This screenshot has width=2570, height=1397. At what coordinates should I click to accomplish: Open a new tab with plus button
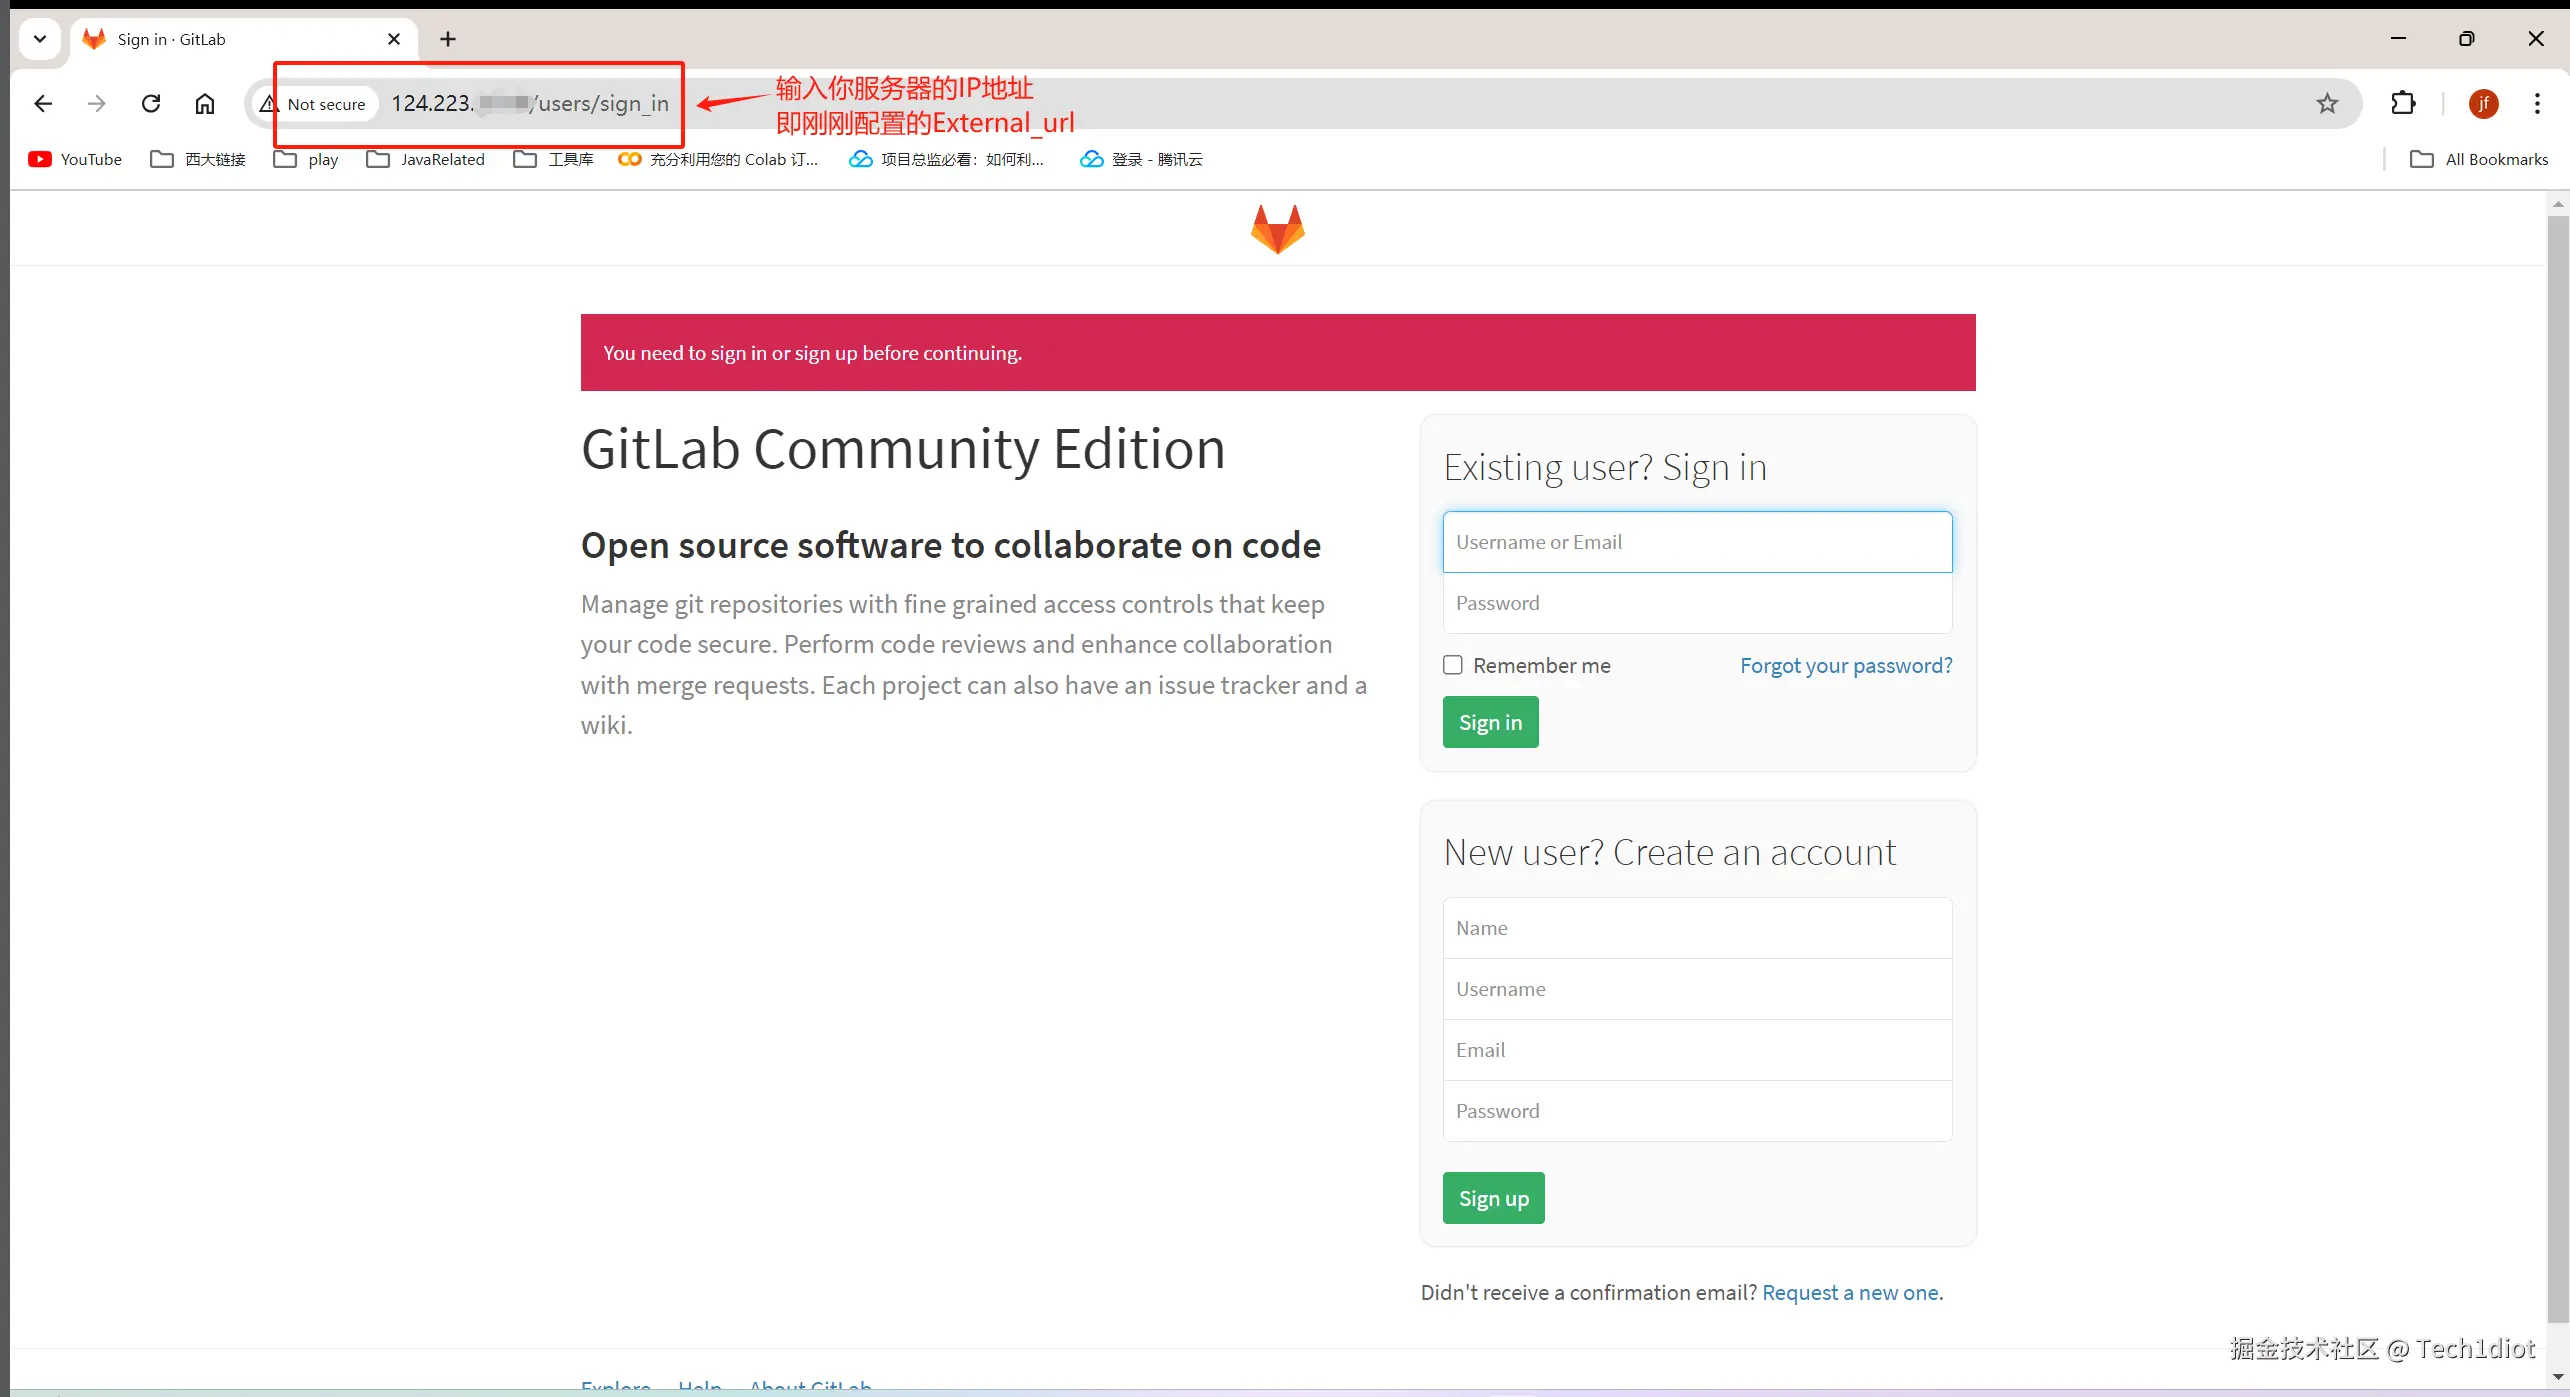coord(448,39)
